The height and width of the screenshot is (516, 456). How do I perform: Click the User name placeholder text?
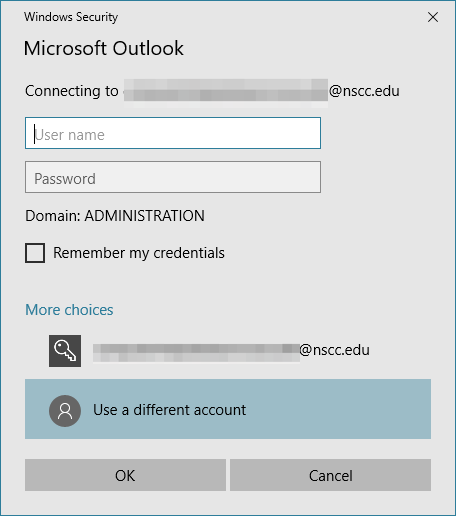tap(70, 135)
